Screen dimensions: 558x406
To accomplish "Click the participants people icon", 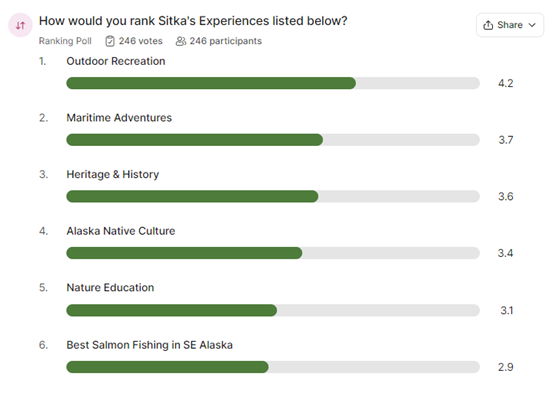I will [181, 41].
